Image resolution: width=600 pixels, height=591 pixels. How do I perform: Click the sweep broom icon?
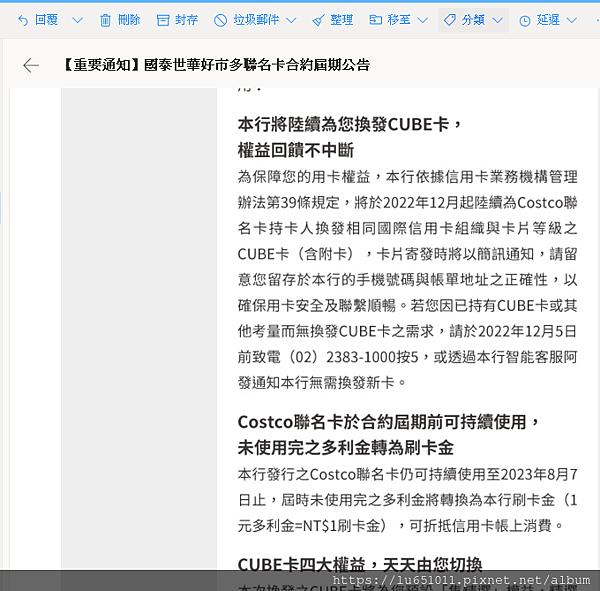tap(318, 20)
